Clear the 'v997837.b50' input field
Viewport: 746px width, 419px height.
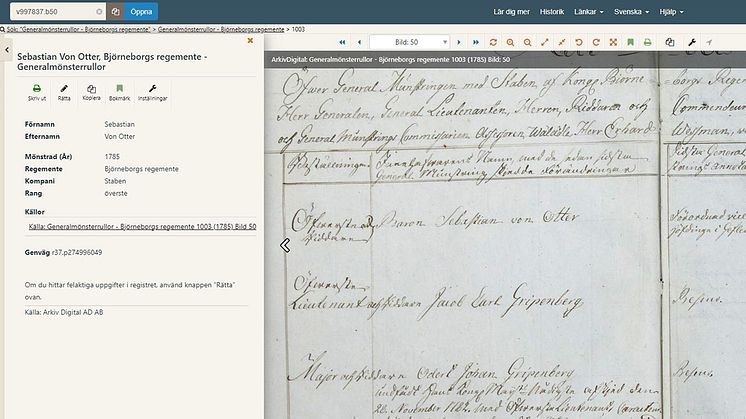pyautogui.click(x=99, y=12)
